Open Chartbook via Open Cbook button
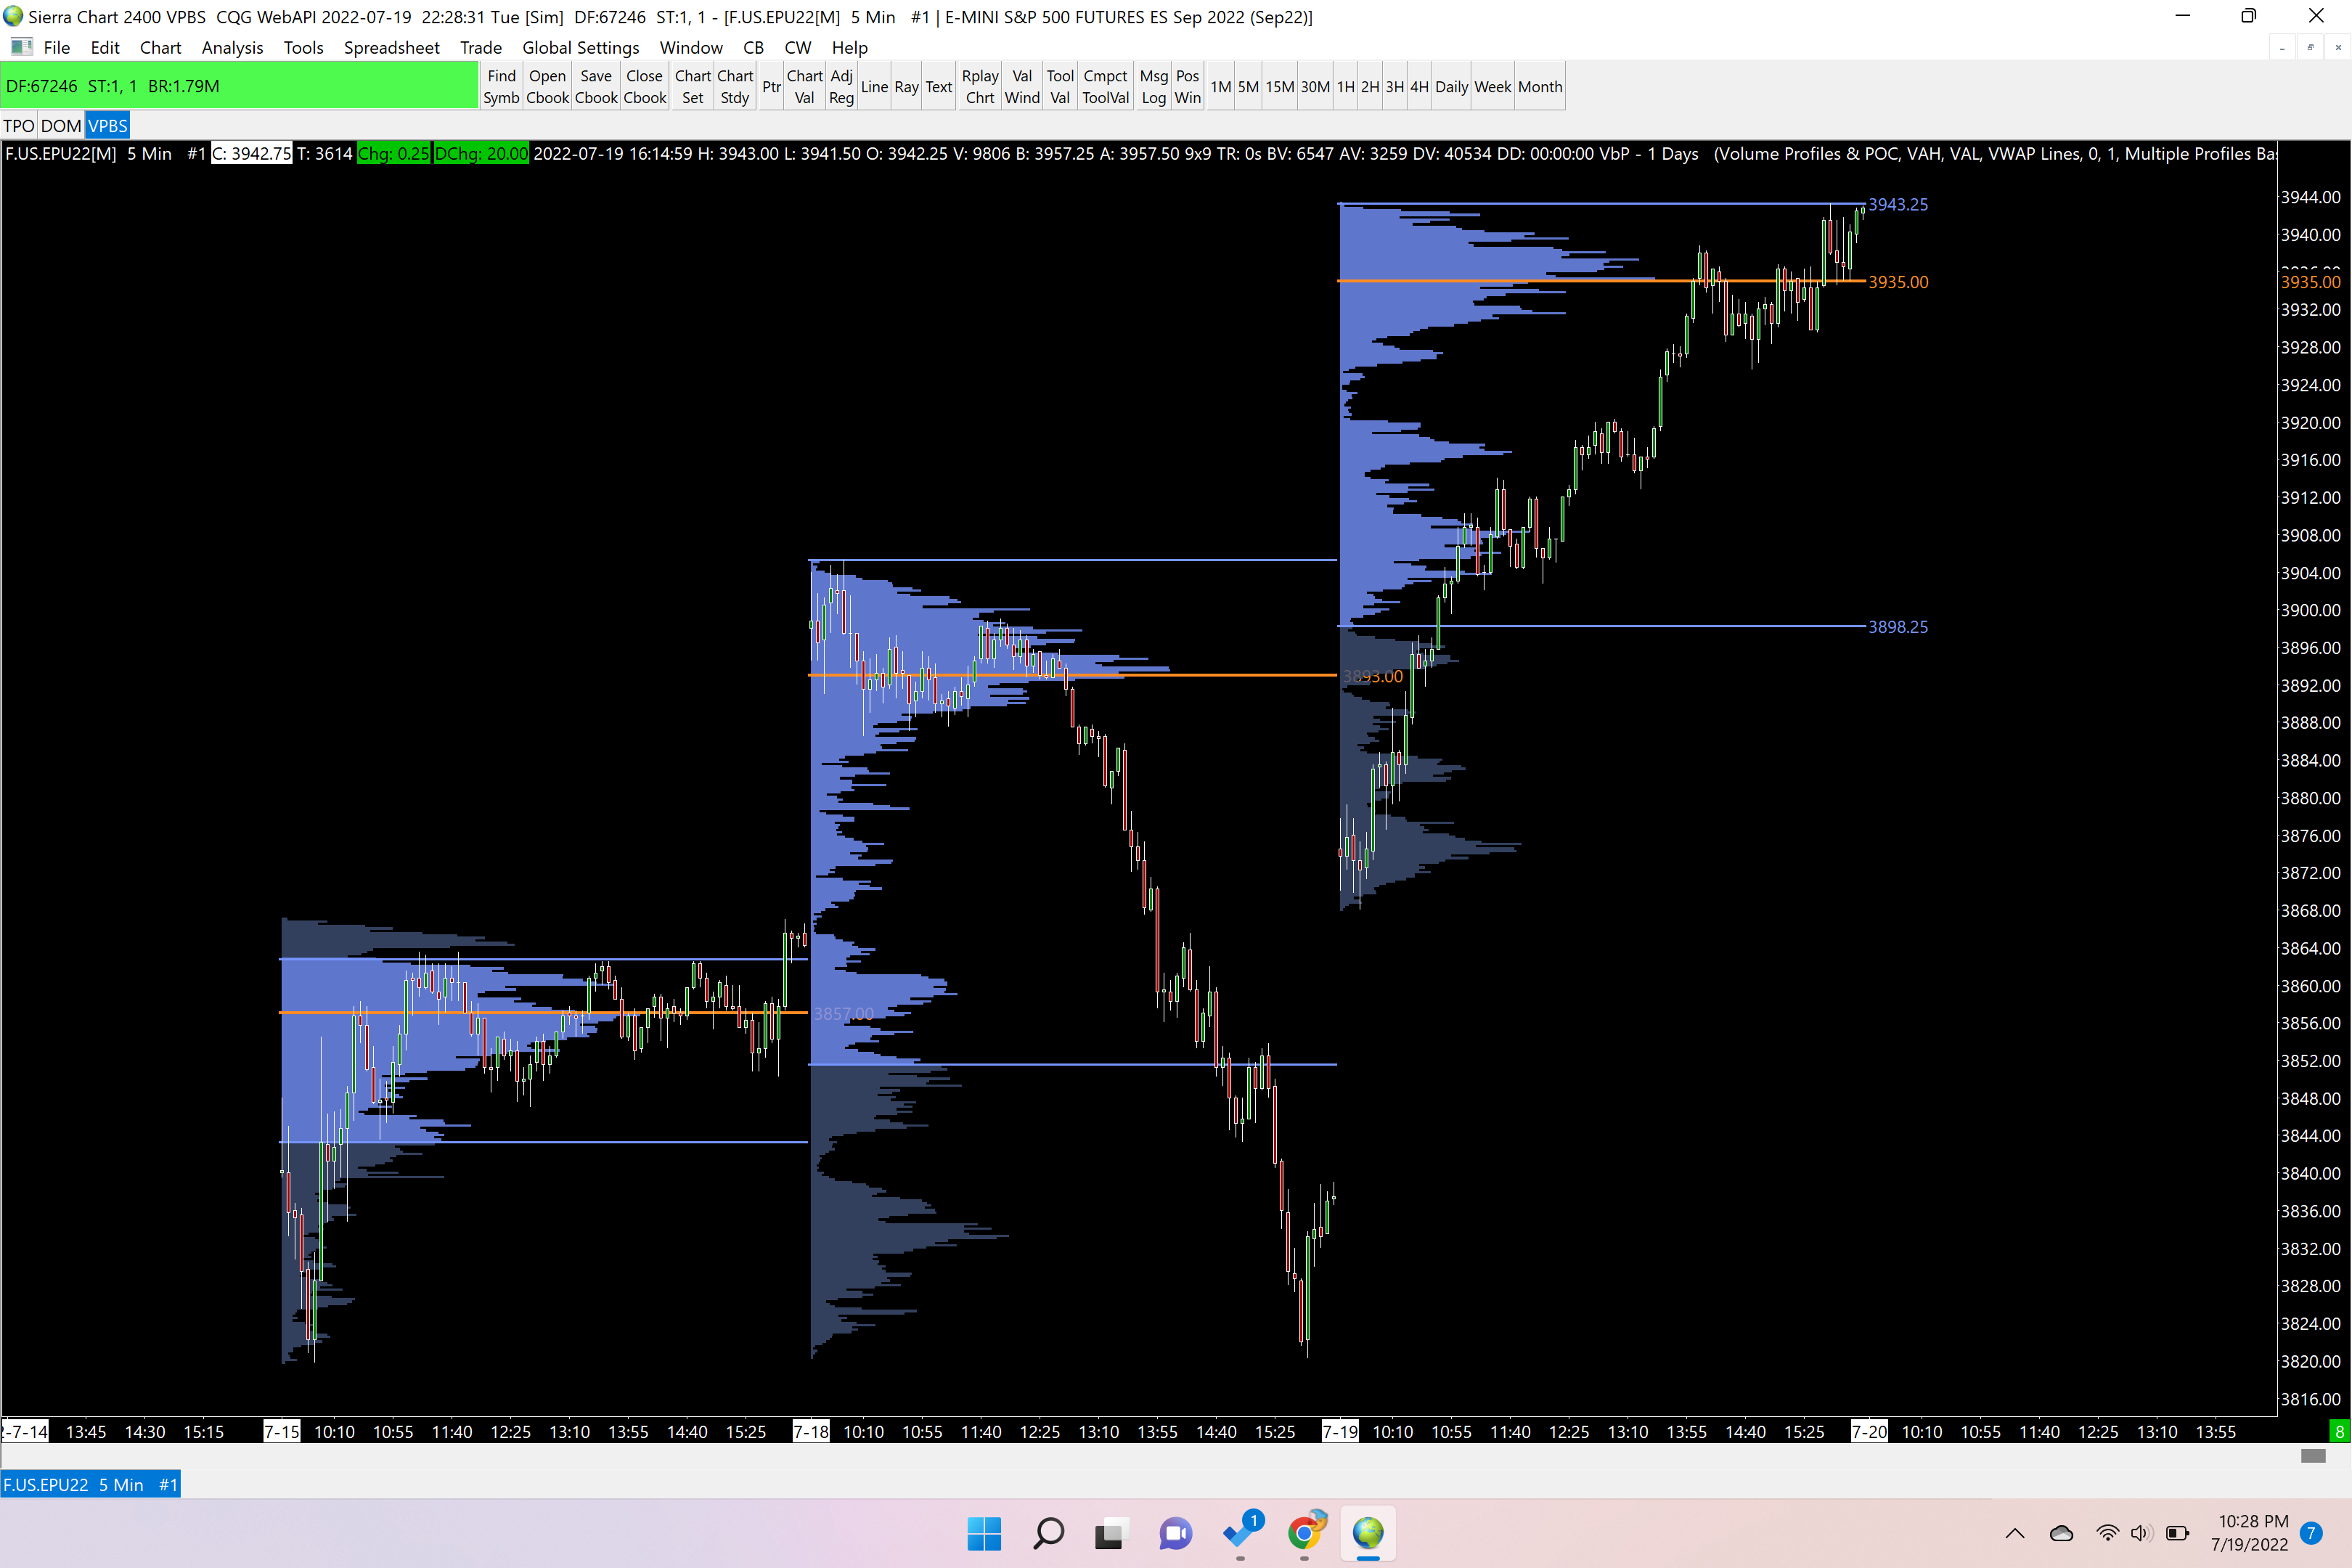Viewport: 2352px width, 1568px height. [547, 86]
